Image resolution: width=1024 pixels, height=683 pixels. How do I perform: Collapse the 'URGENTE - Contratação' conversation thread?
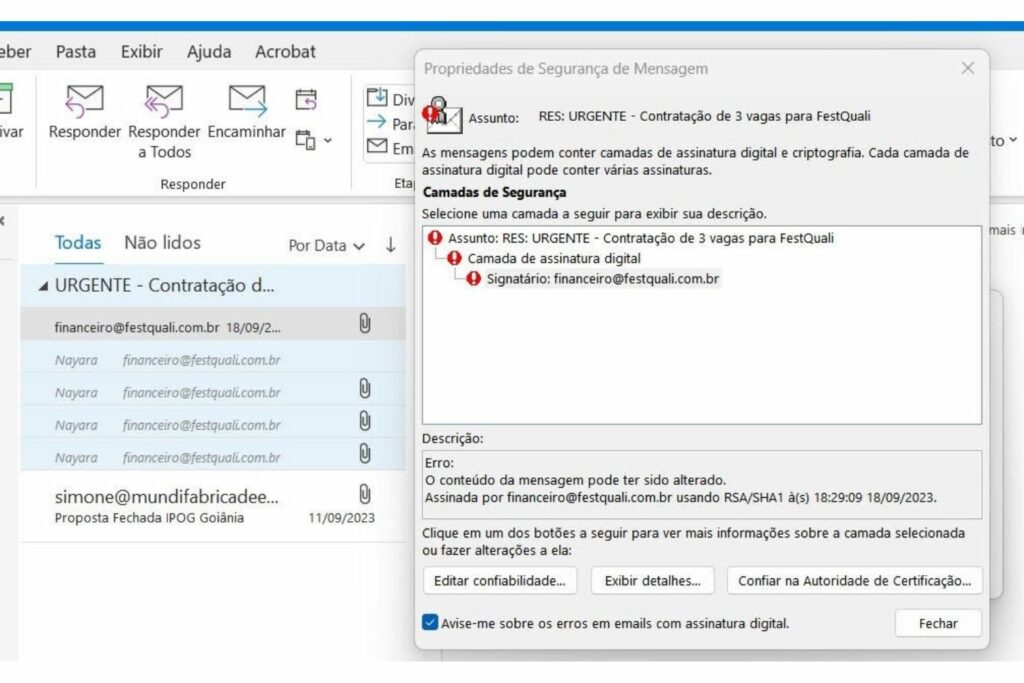[43, 286]
